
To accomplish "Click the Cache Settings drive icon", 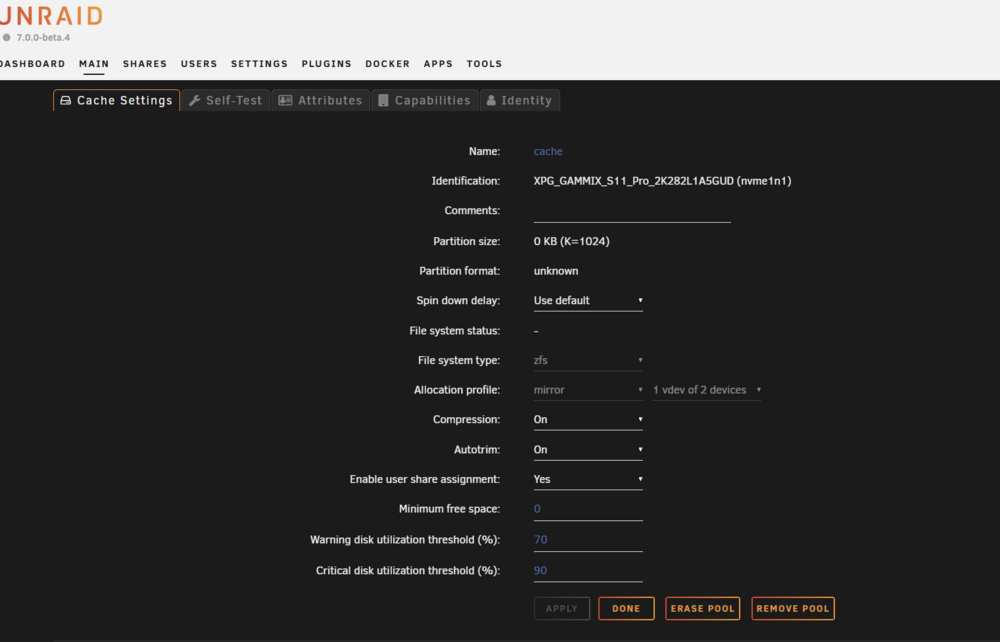I will pos(66,101).
